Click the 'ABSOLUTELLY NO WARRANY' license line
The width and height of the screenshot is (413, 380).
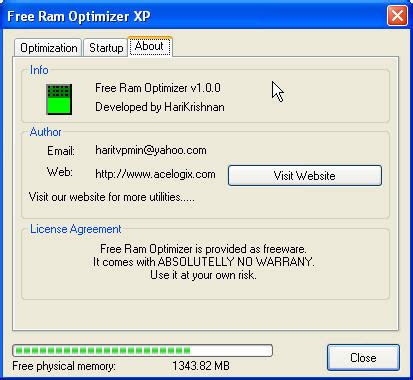[x=203, y=262]
